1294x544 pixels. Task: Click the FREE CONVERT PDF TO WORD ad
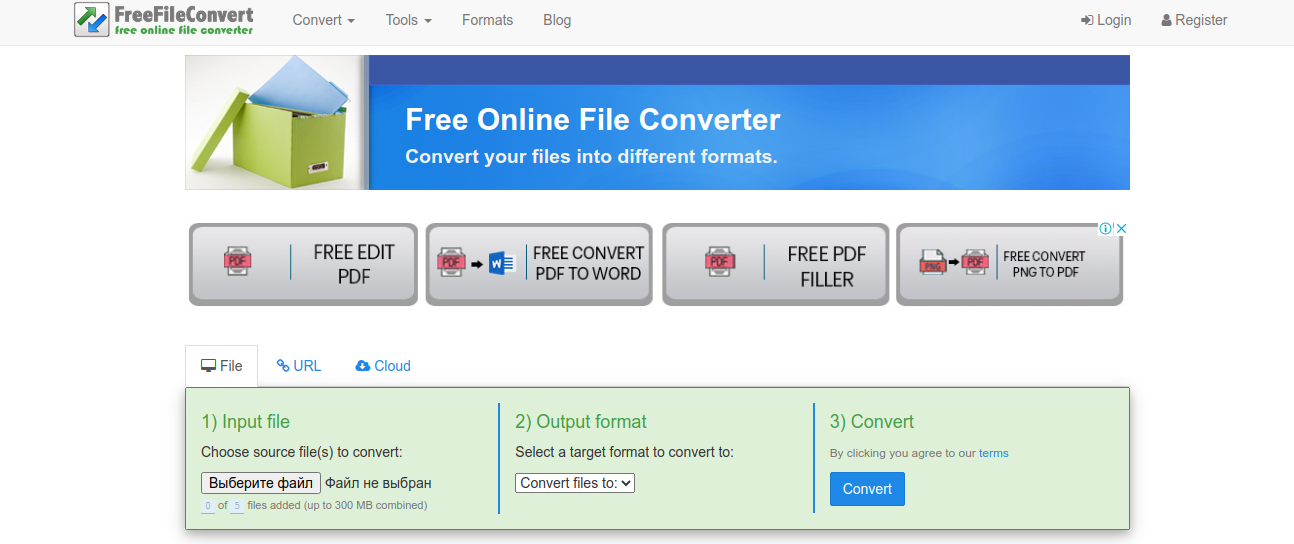(x=539, y=264)
